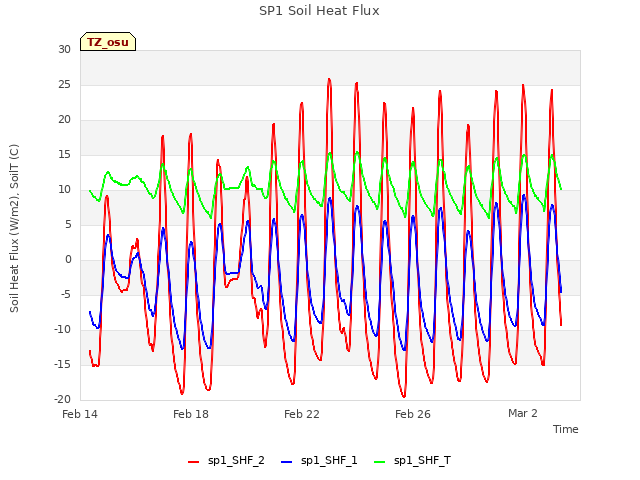Click the Feb 14 x-axis label
This screenshot has height=480, width=640.
(x=80, y=414)
